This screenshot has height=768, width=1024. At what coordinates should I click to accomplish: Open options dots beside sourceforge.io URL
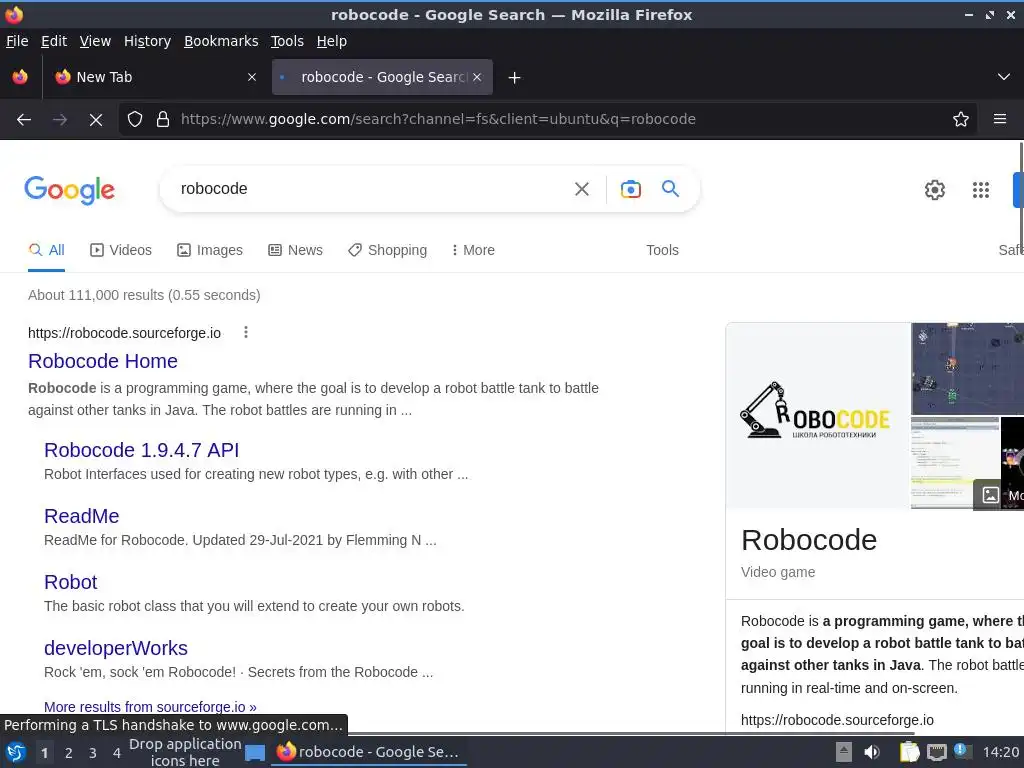coord(246,332)
